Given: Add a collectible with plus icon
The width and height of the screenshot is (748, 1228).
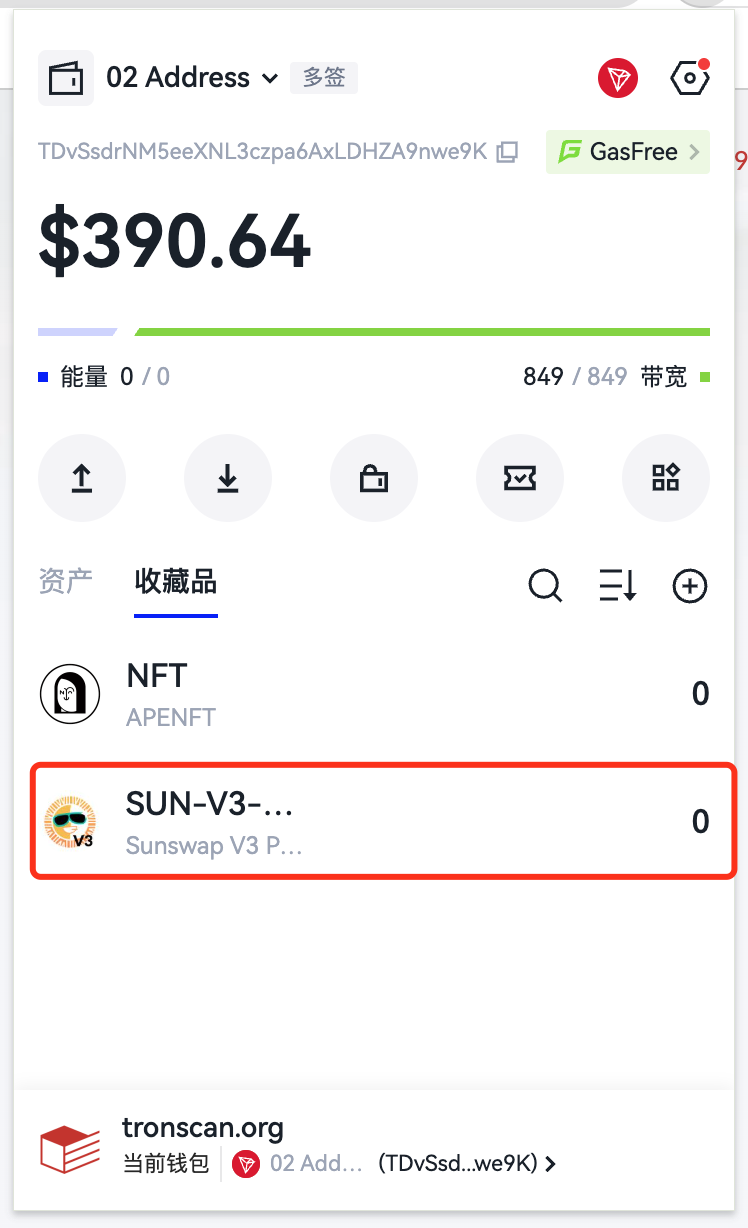Looking at the screenshot, I should (690, 586).
